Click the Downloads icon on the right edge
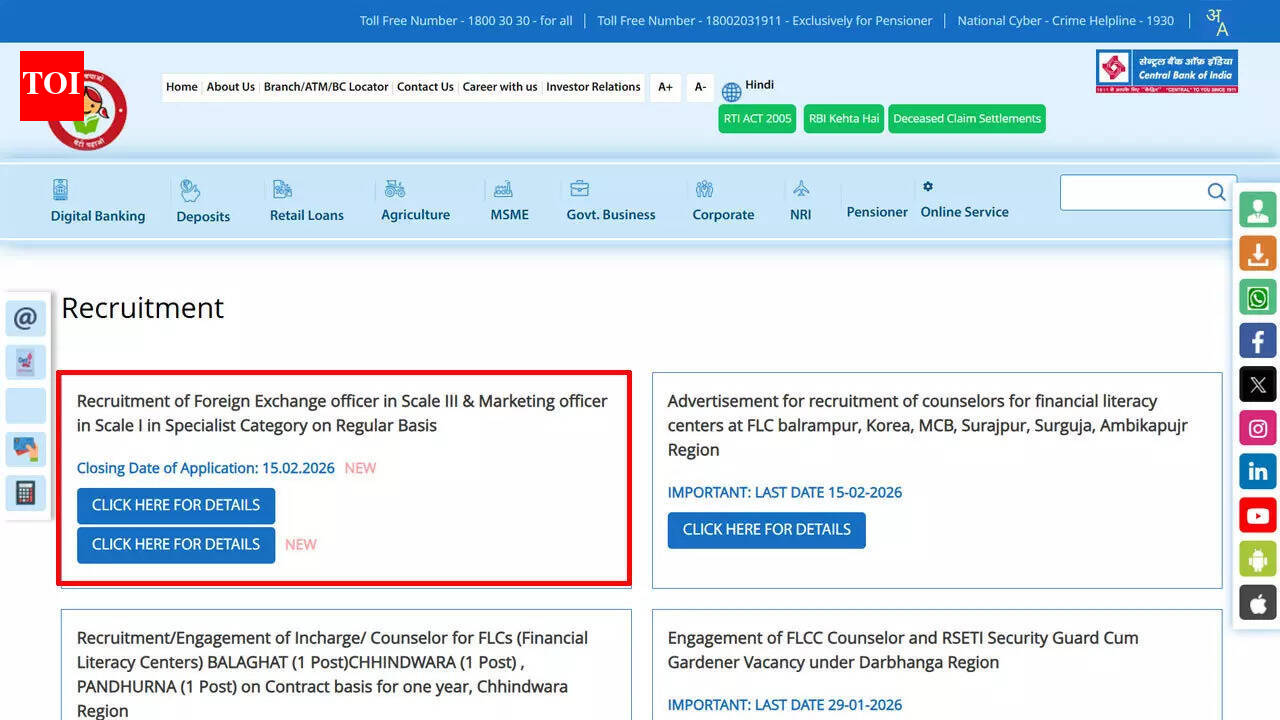This screenshot has width=1280, height=720. [1257, 253]
